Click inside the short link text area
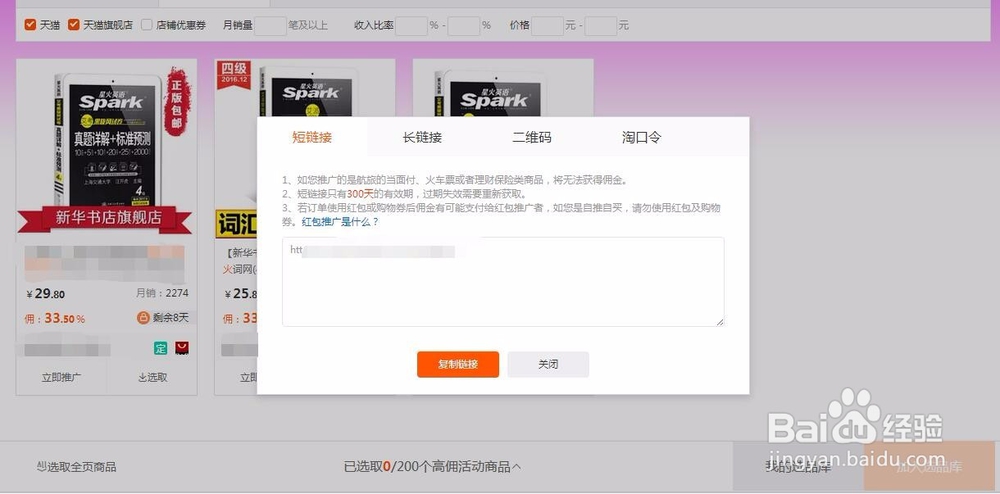The image size is (1000, 494). click(x=503, y=282)
